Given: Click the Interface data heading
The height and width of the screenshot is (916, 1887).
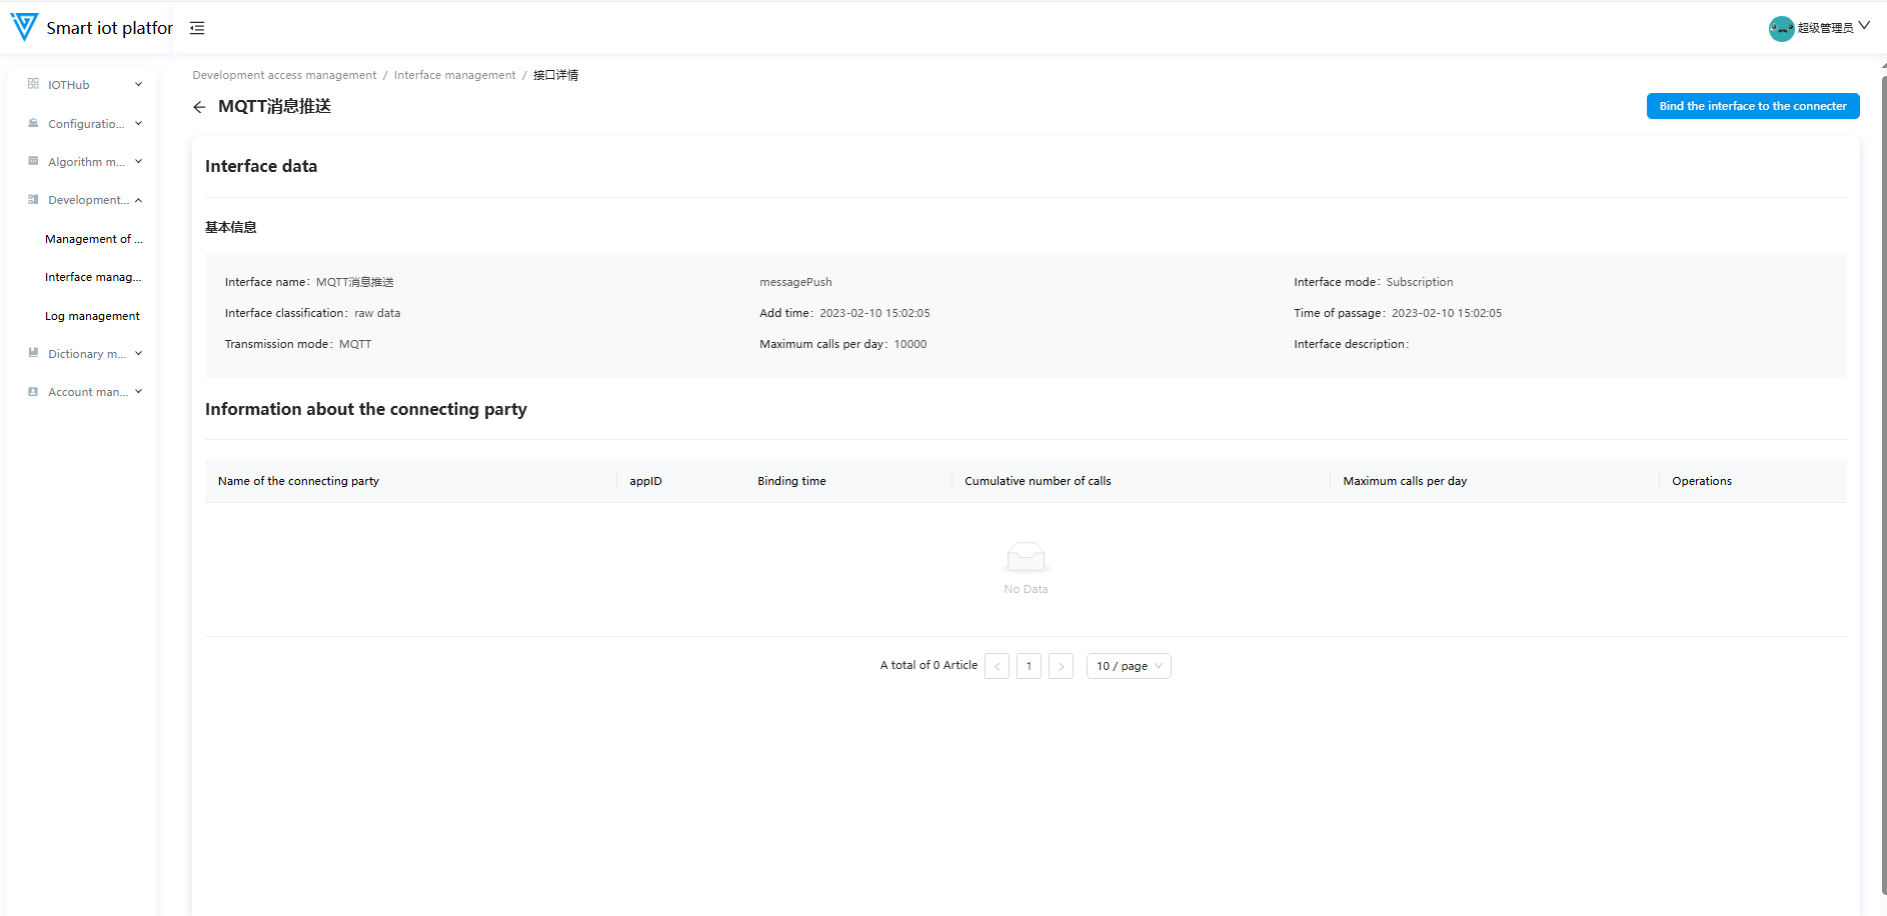Looking at the screenshot, I should click(261, 166).
